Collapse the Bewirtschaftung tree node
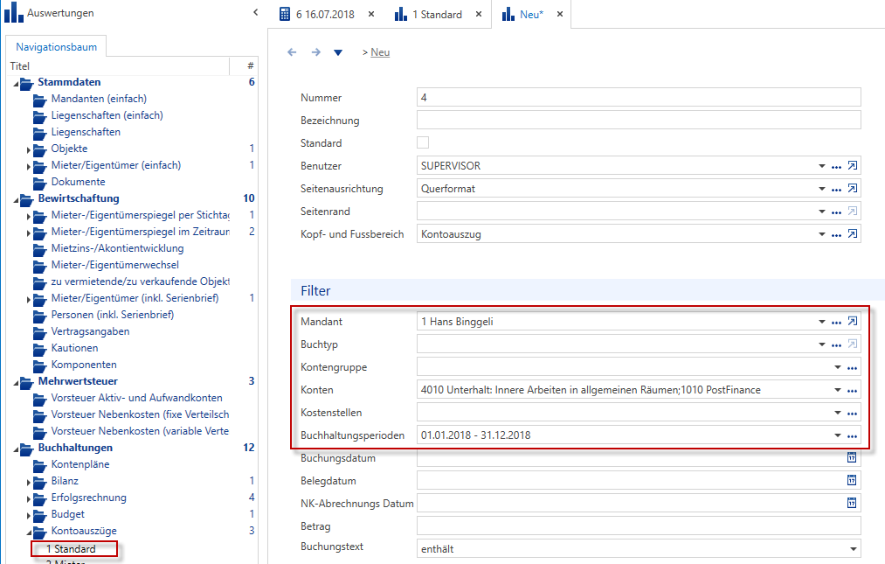Image resolution: width=885 pixels, height=564 pixels. coord(16,200)
